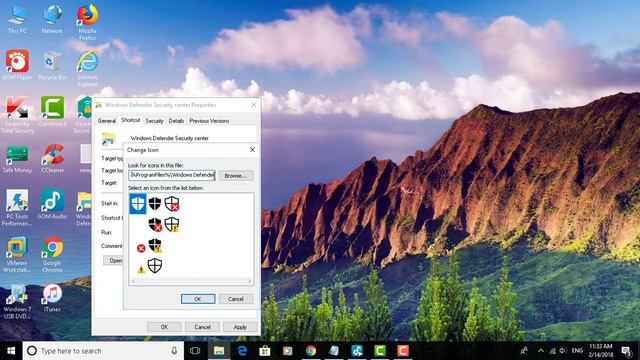Confirm Change Icon dialog with OK

[198, 299]
